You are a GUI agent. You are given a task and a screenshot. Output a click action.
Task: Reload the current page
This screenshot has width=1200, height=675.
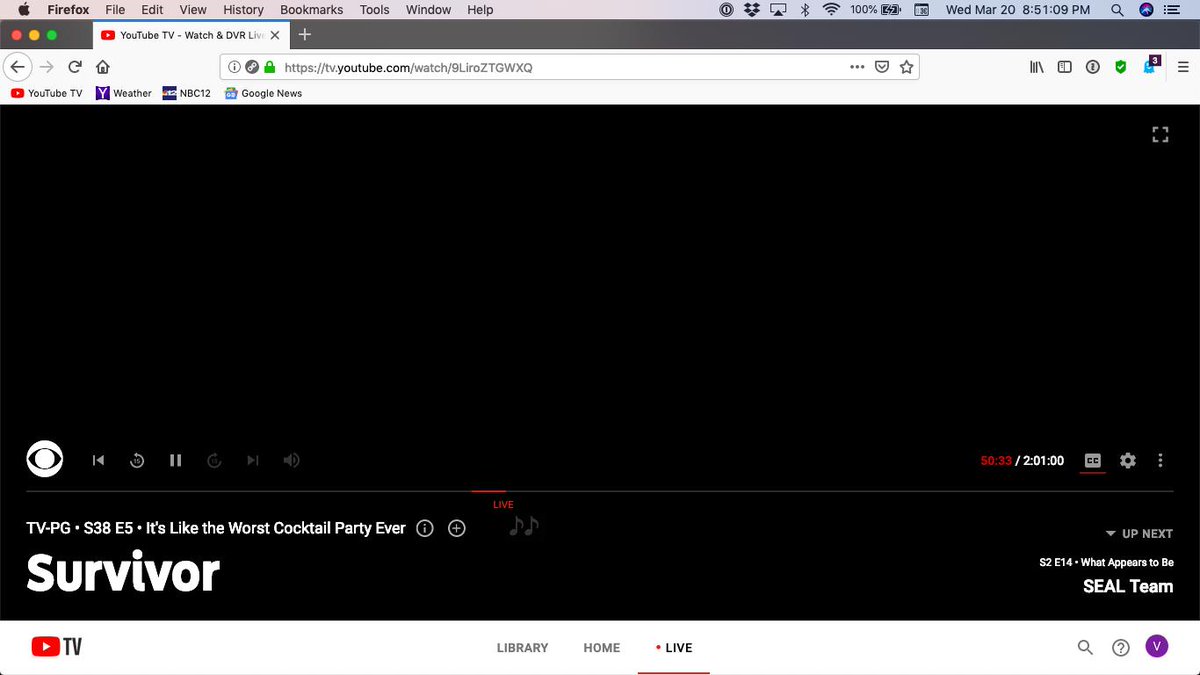pyautogui.click(x=74, y=67)
